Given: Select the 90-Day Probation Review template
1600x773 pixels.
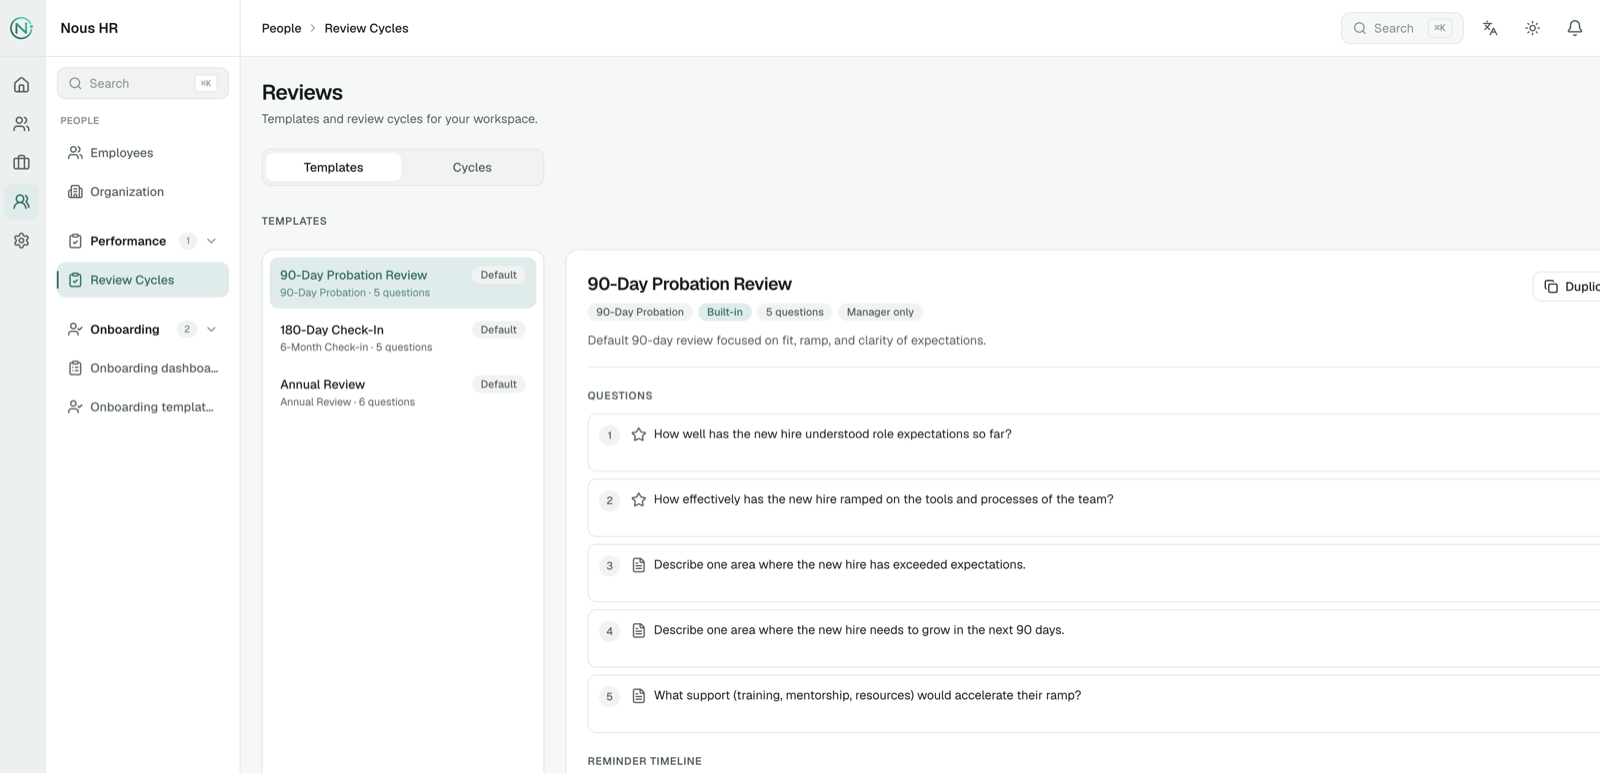Looking at the screenshot, I should tap(403, 283).
